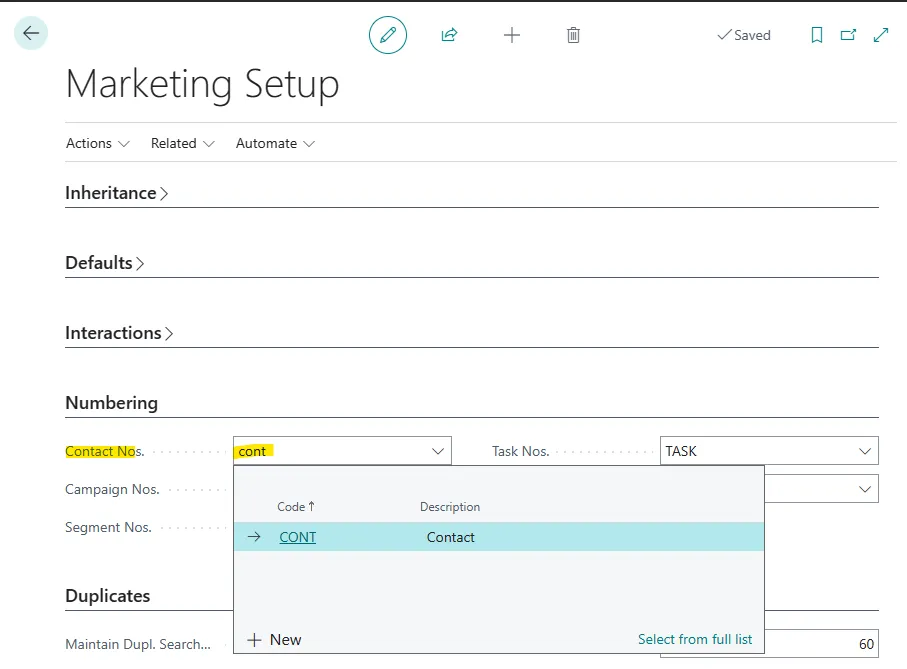Expand the Defaults section
Image resolution: width=907 pixels, height=669 pixels.
(104, 263)
